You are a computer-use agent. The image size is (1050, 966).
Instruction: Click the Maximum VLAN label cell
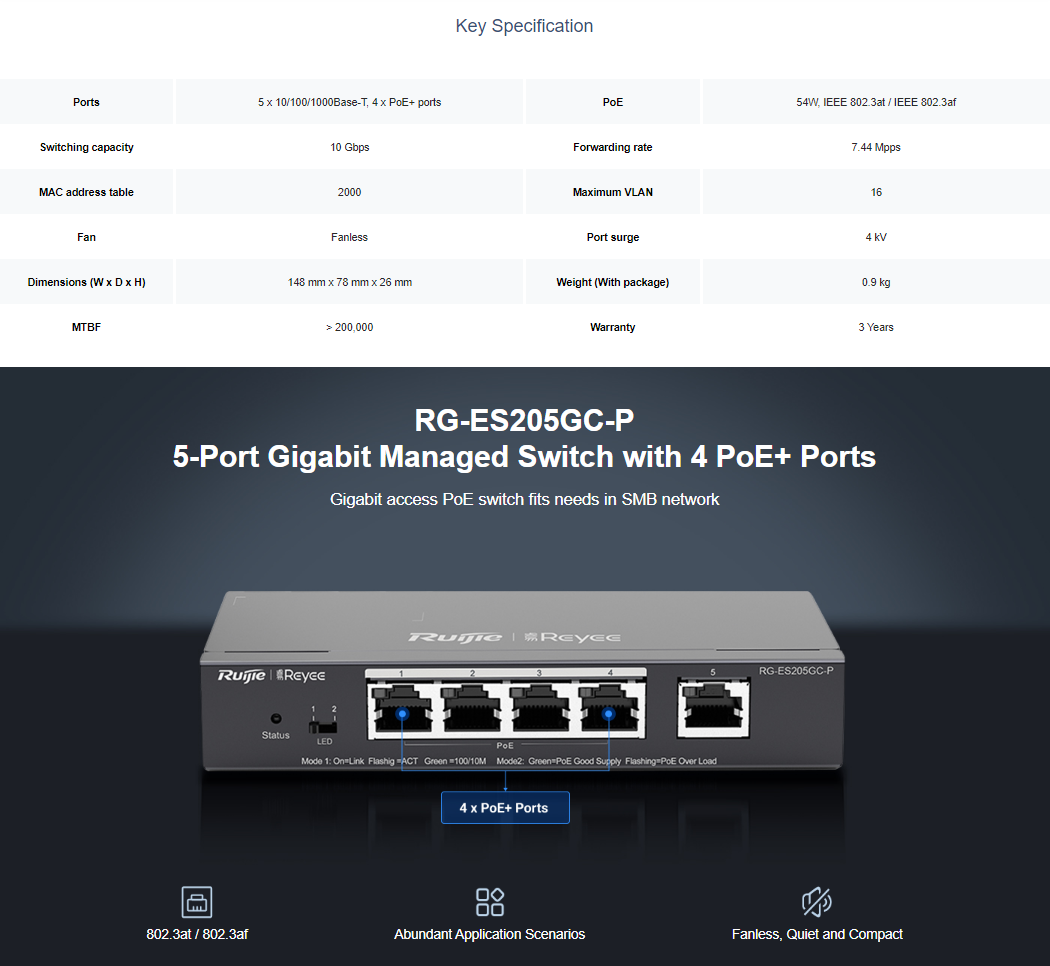click(x=613, y=192)
